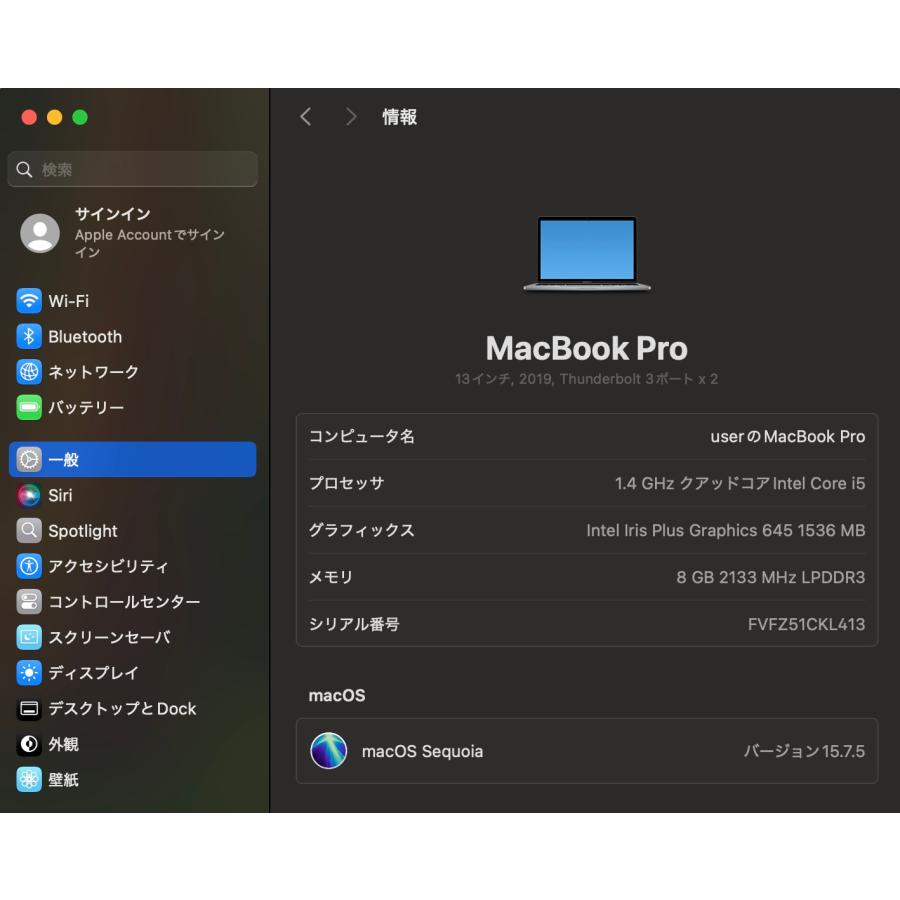
Task: Close the settings window red button
Action: (x=29, y=117)
